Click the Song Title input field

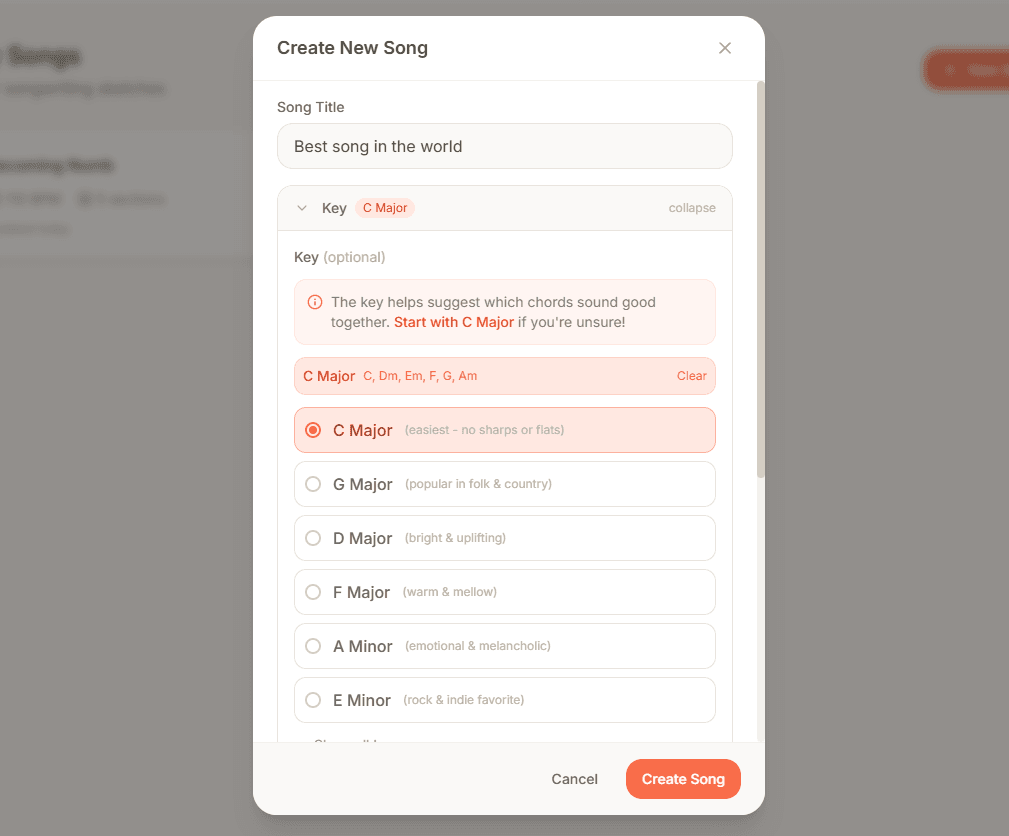click(x=504, y=146)
